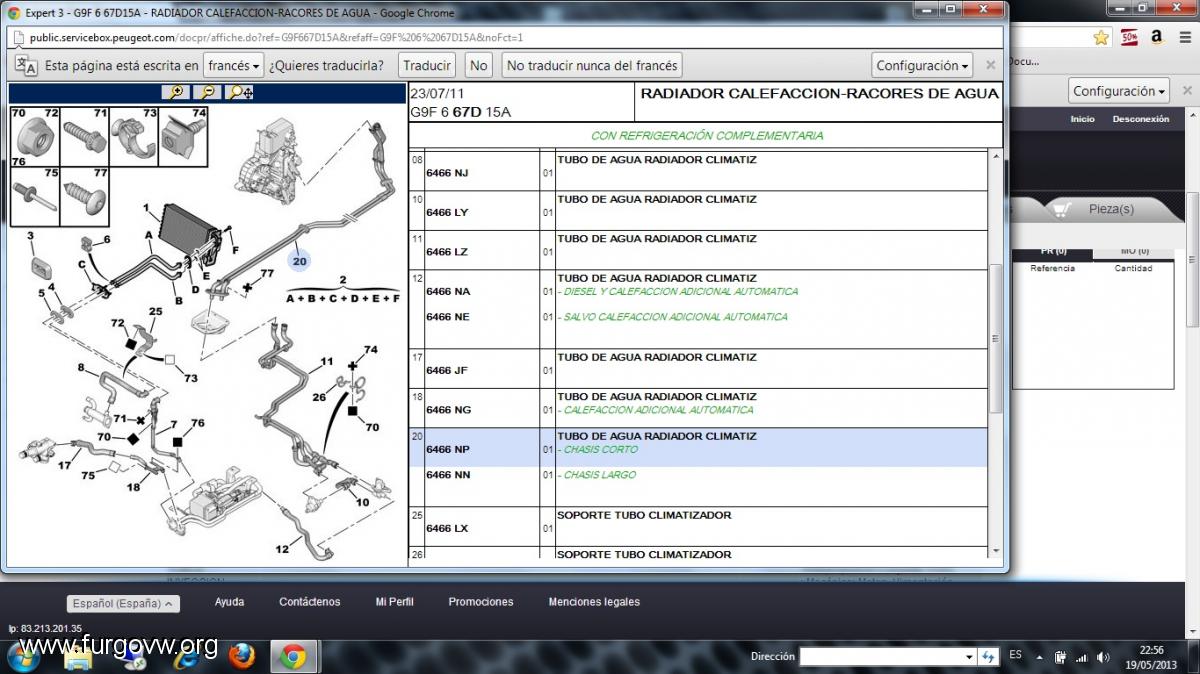Open the Dirección address dropdown arrow

point(968,657)
